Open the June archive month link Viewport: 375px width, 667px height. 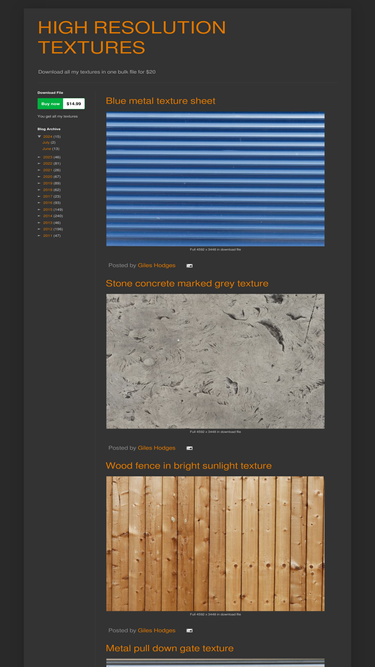tap(47, 149)
